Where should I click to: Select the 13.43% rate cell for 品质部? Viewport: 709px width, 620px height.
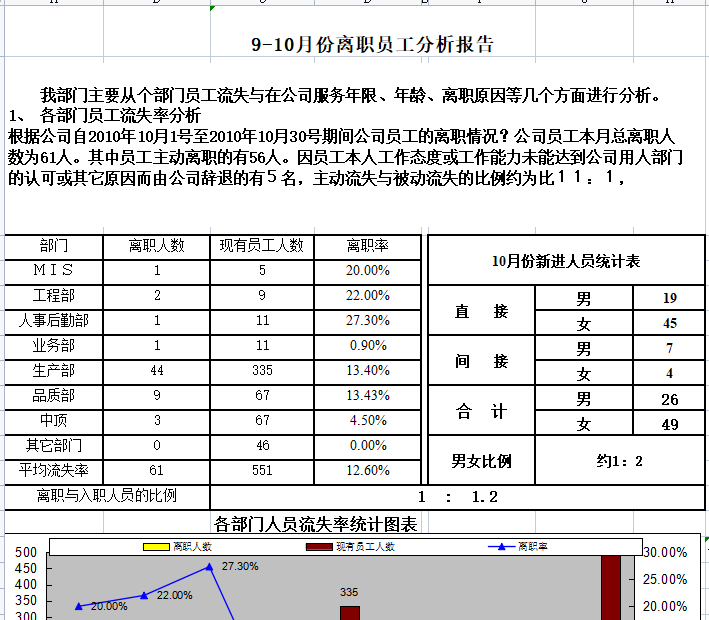pos(368,397)
